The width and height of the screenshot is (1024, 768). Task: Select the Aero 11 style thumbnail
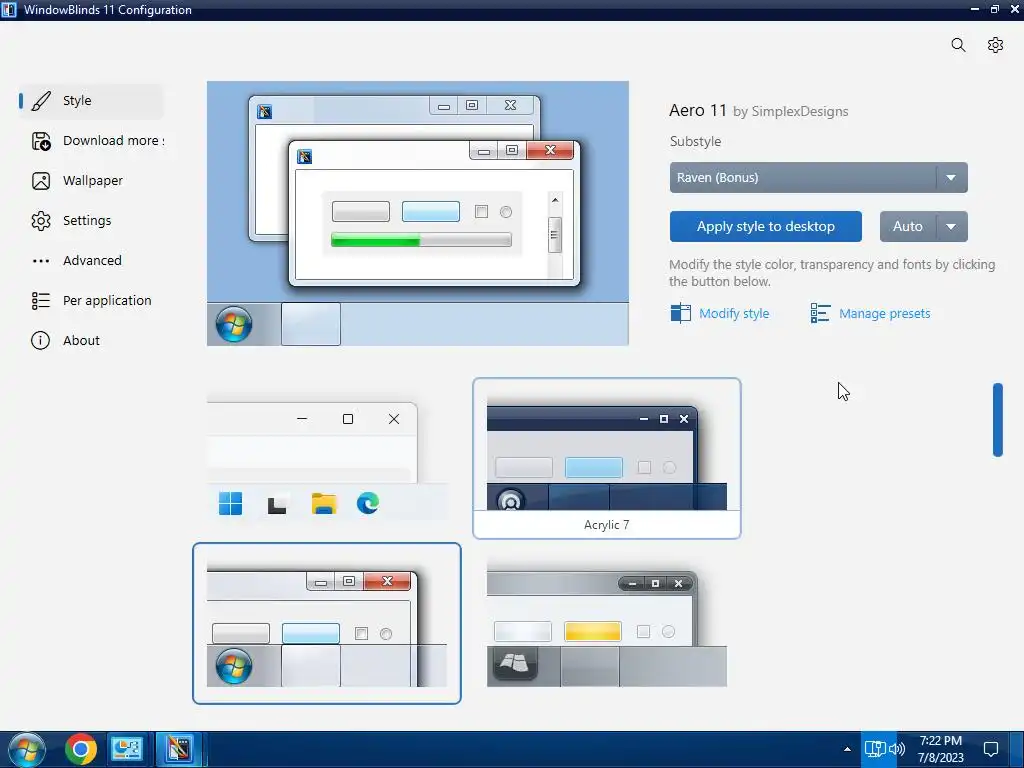pos(327,624)
